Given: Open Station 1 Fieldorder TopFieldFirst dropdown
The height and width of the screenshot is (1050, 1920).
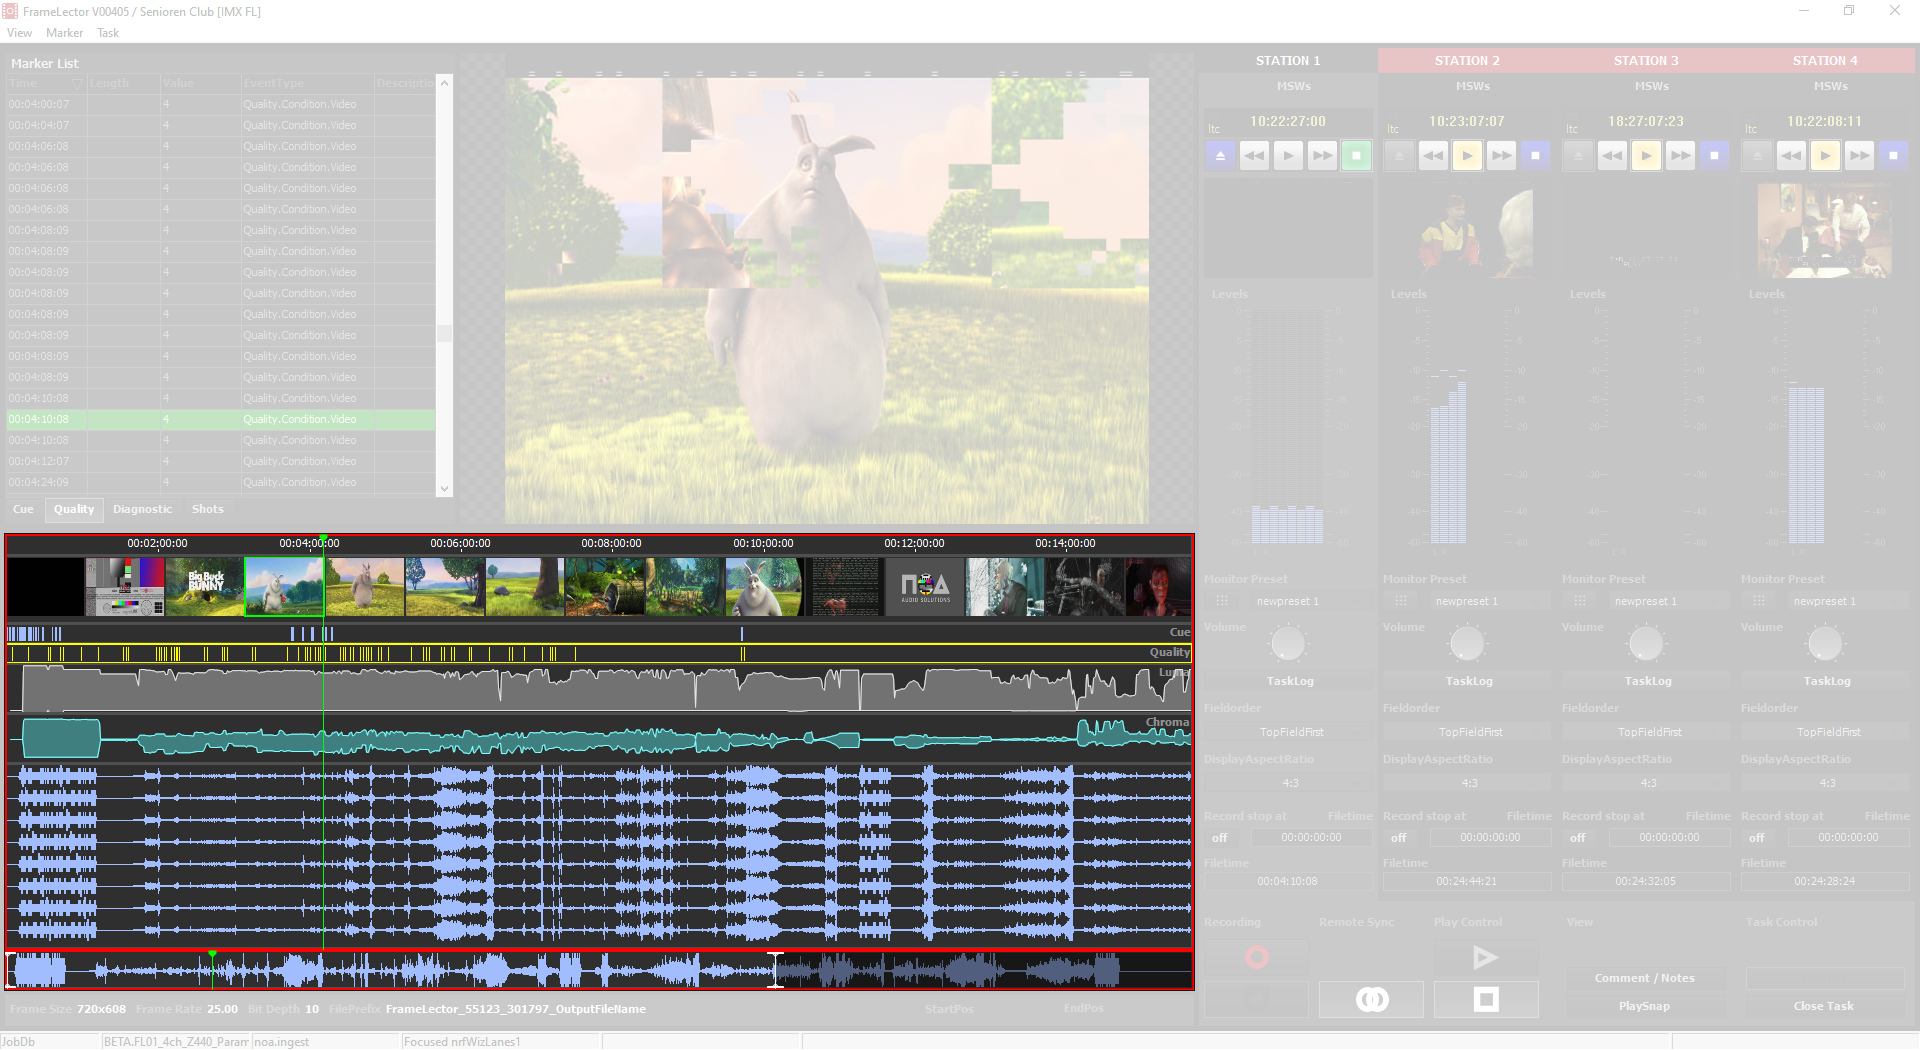Looking at the screenshot, I should click(1288, 732).
